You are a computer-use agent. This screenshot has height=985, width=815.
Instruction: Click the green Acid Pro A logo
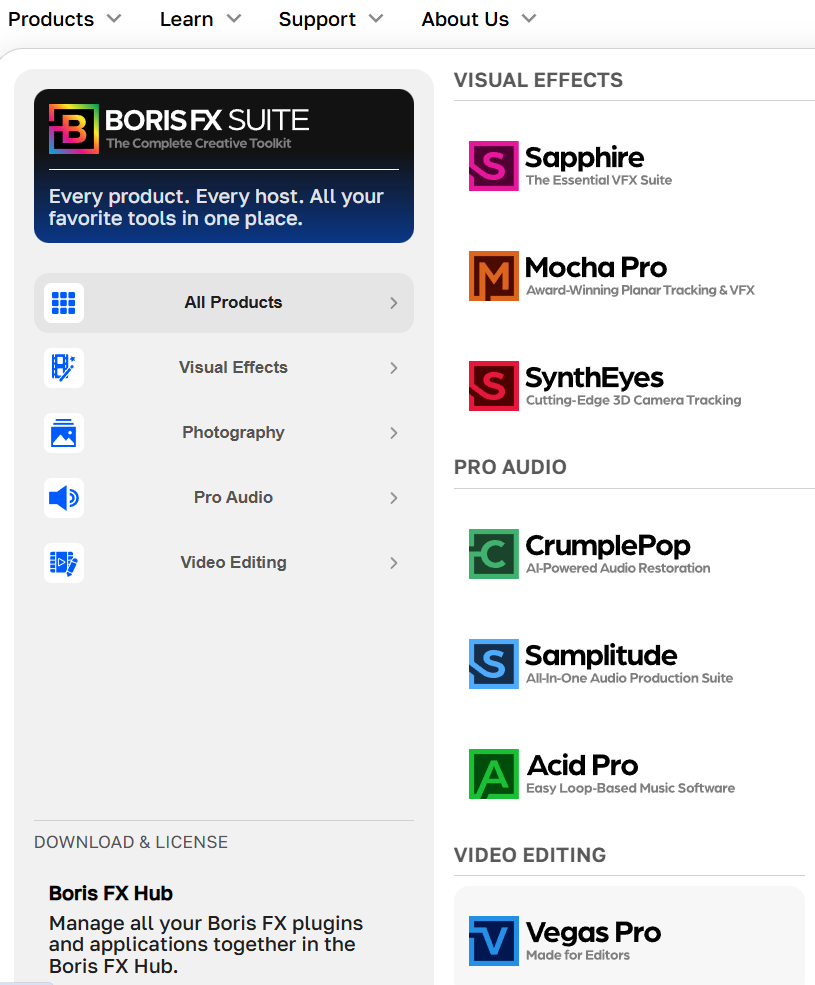coord(494,774)
